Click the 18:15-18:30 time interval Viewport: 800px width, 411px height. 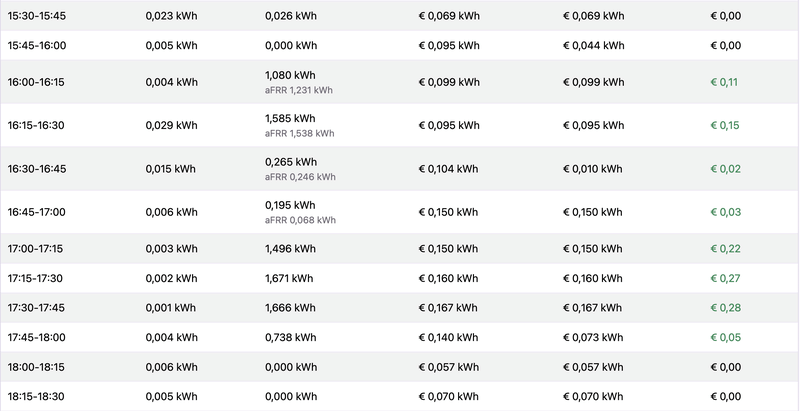click(x=36, y=397)
